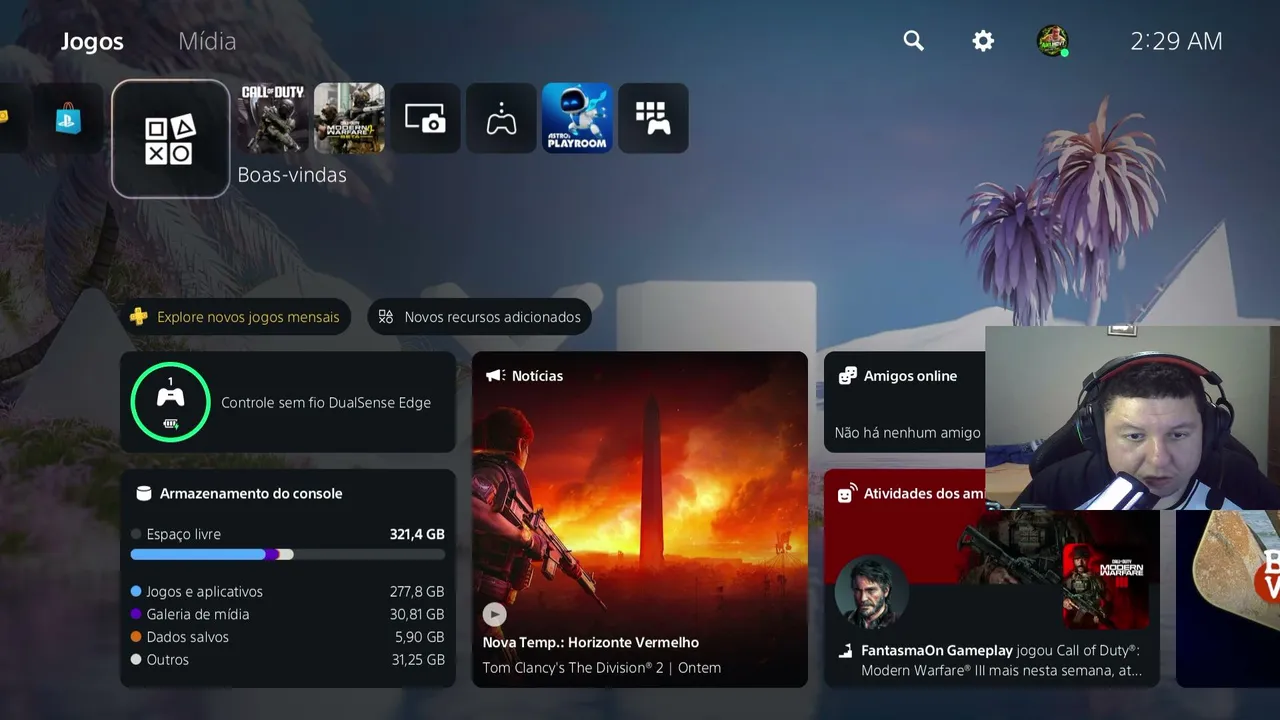Launch the PlayStation Store bag icon
The height and width of the screenshot is (720, 1280).
coord(68,118)
